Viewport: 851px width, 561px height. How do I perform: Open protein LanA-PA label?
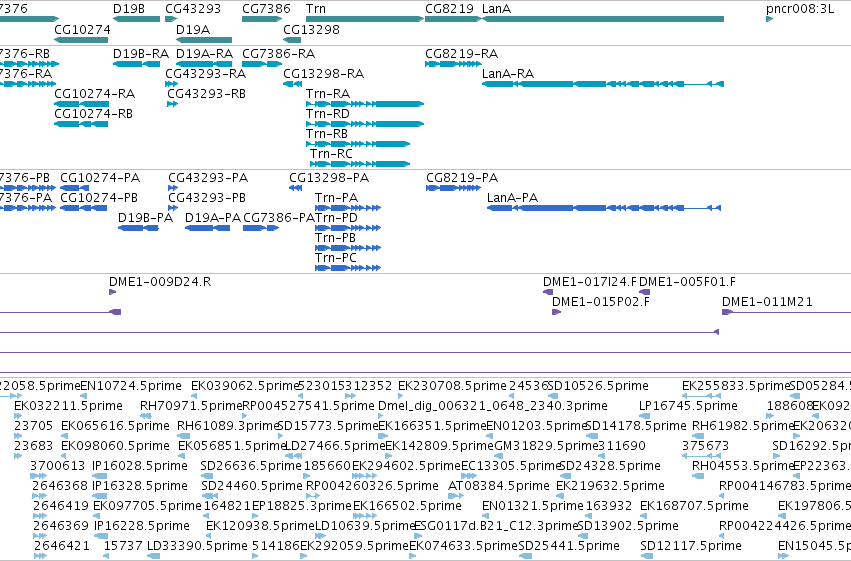[512, 198]
